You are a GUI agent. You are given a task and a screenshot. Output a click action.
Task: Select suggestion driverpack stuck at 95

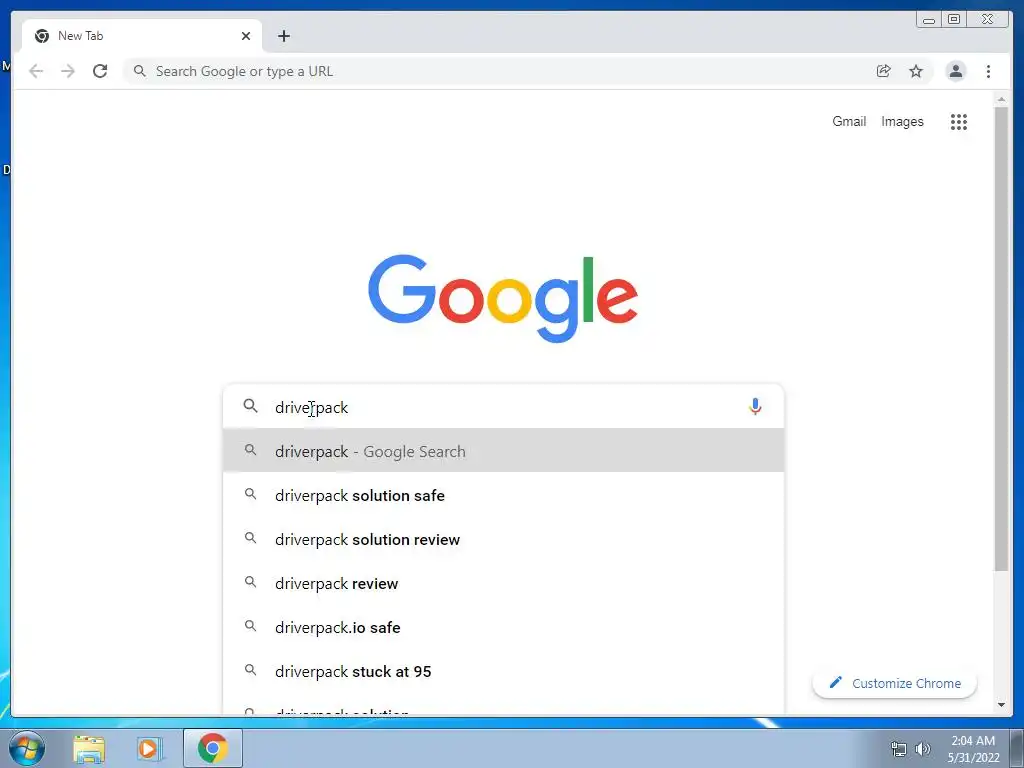(x=503, y=671)
